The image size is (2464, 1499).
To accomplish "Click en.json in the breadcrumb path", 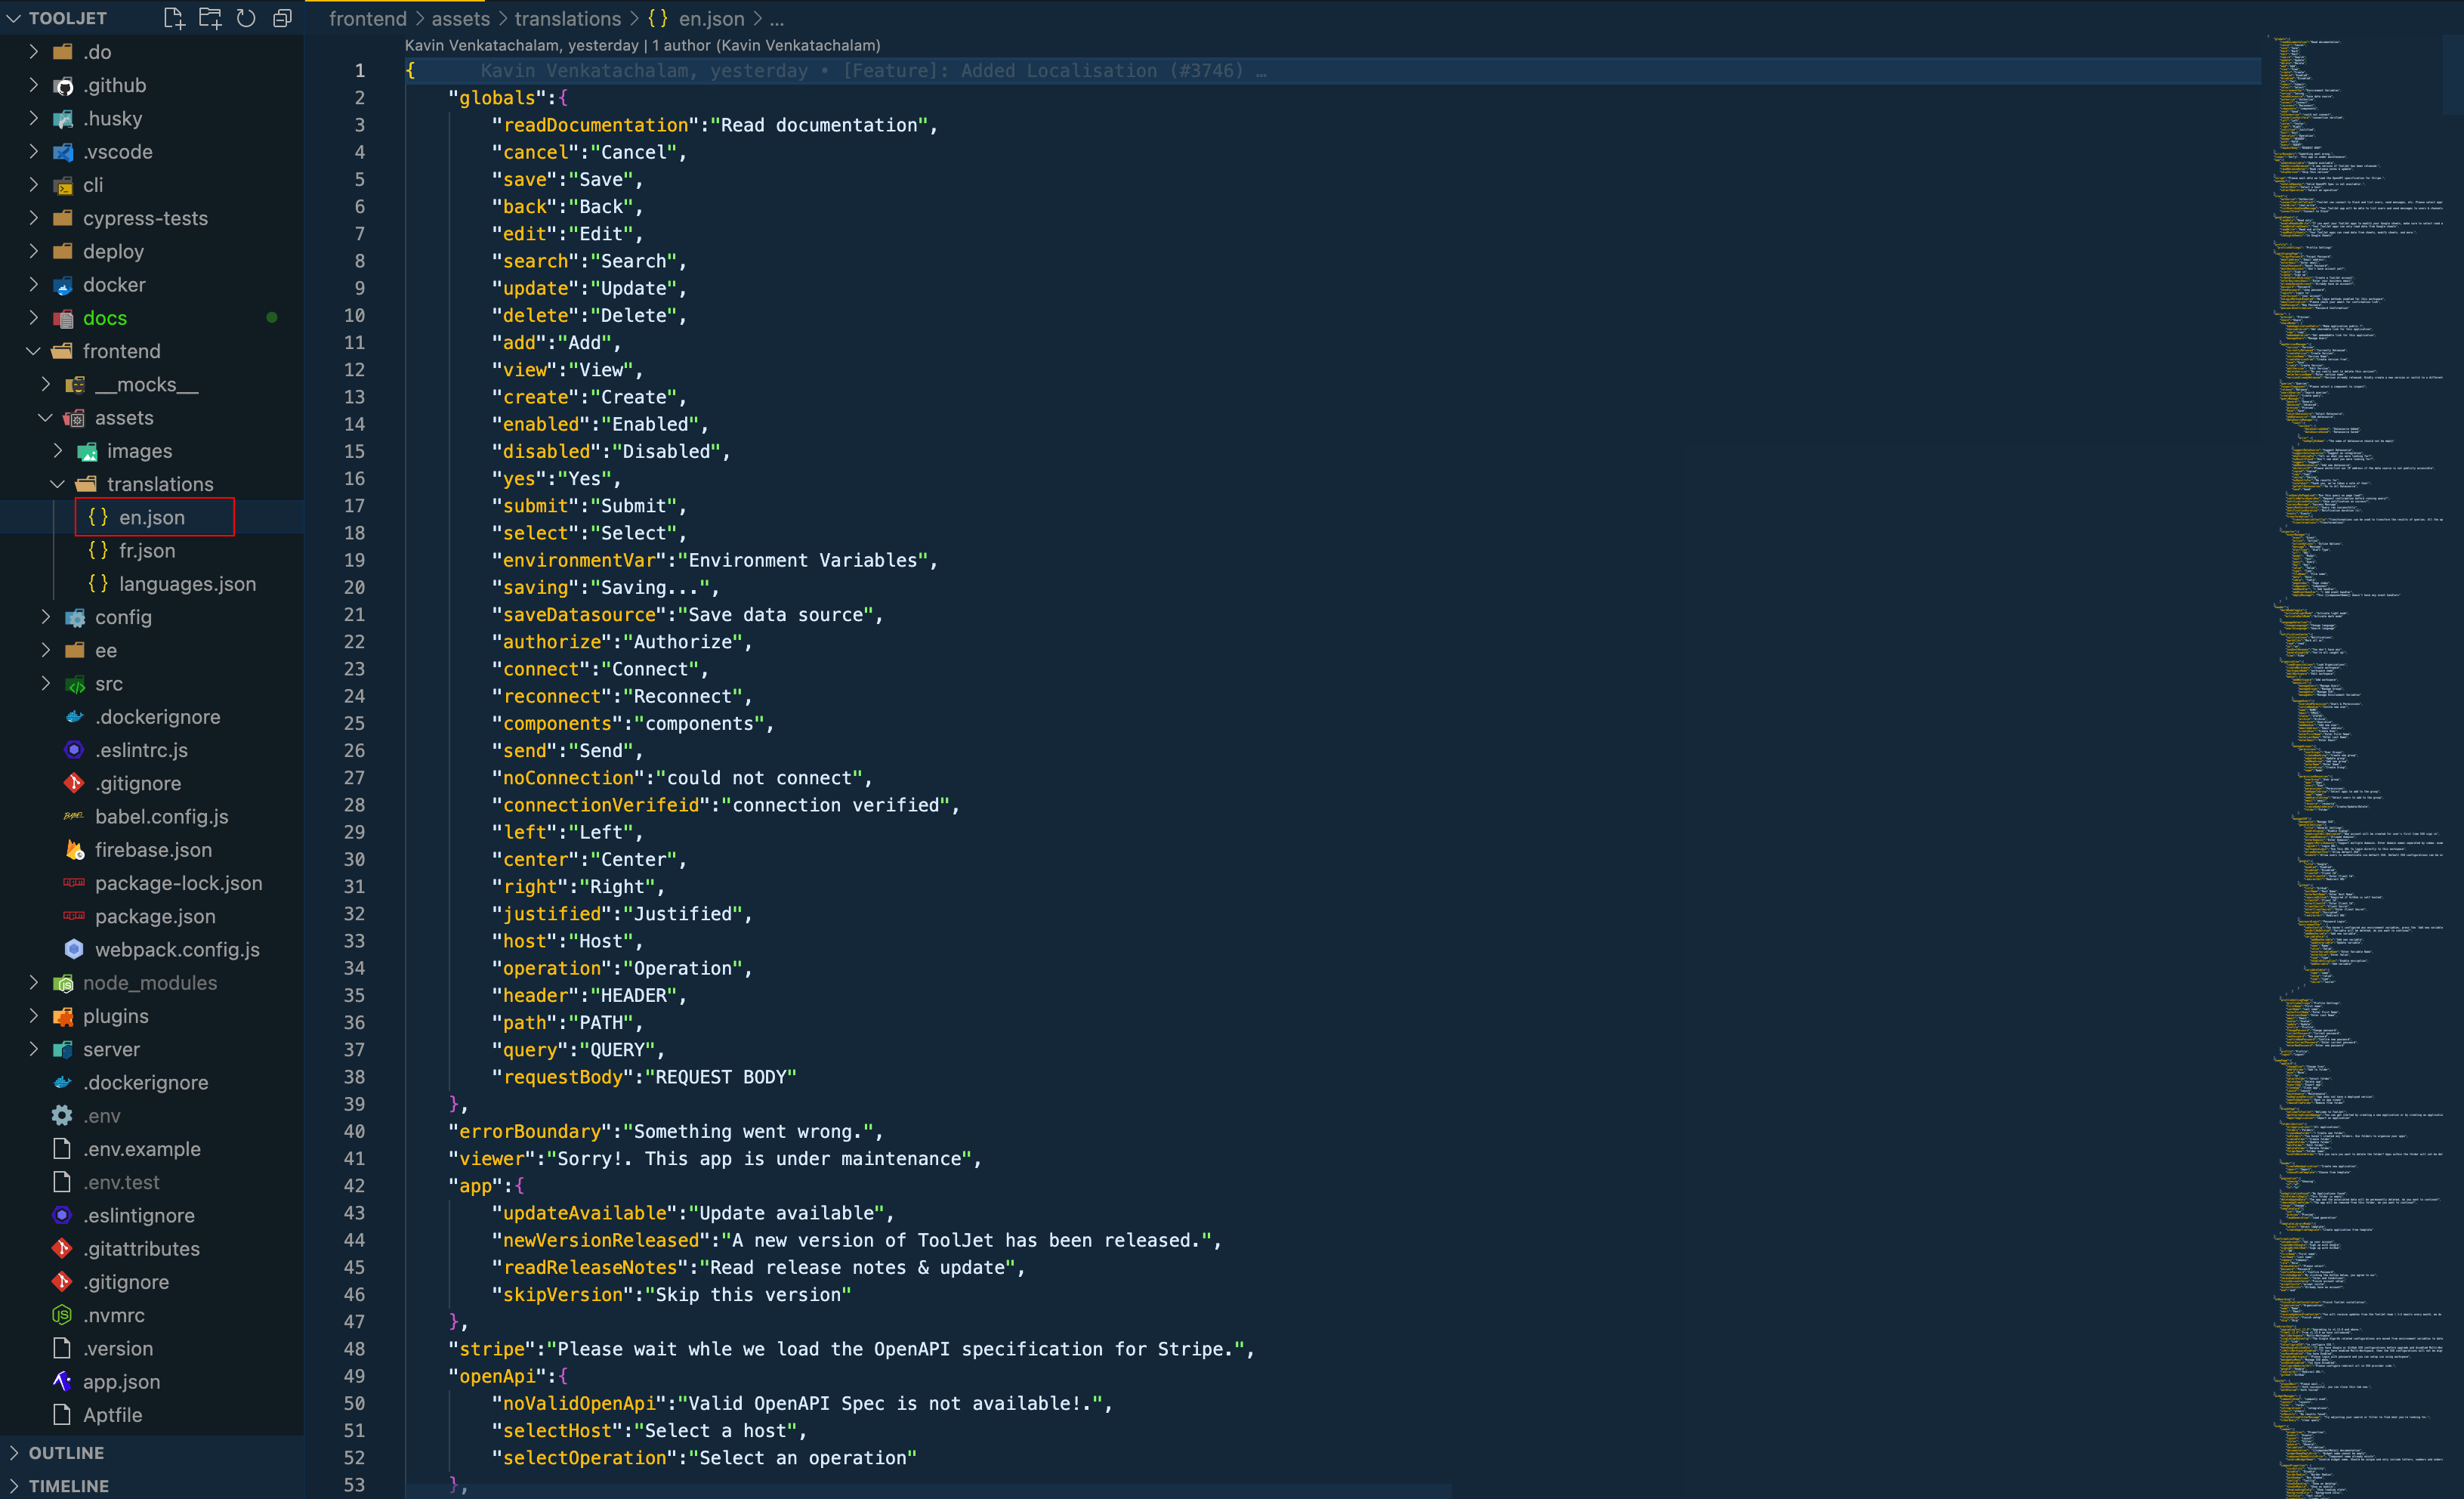I will click(711, 19).
